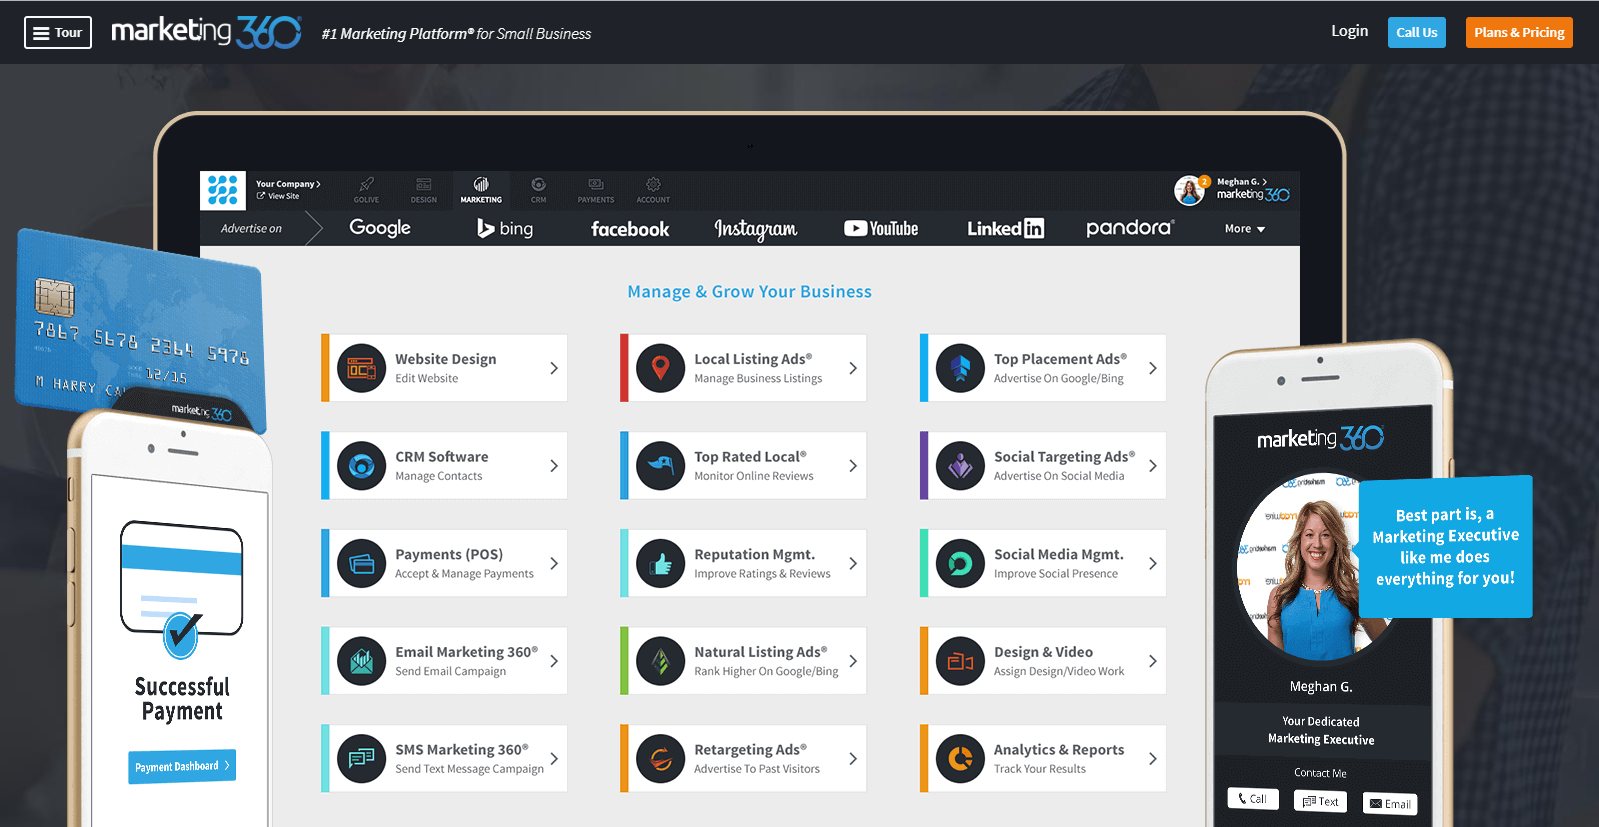
Task: Select the Payments (POS) card icon
Action: click(361, 564)
